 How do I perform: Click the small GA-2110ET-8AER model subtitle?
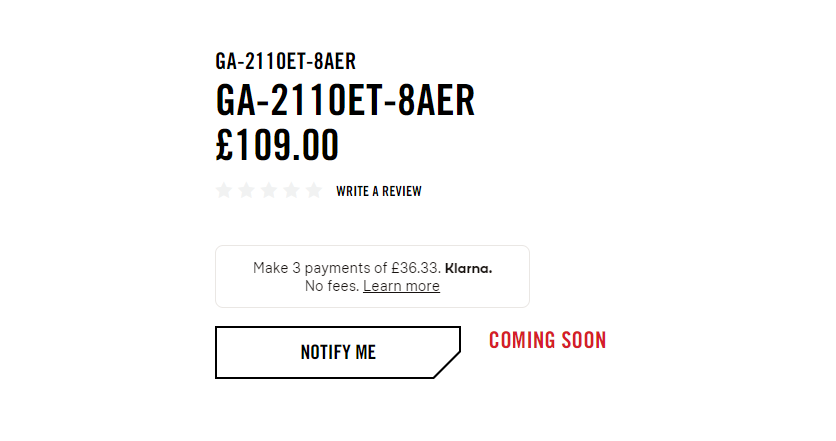pos(285,61)
